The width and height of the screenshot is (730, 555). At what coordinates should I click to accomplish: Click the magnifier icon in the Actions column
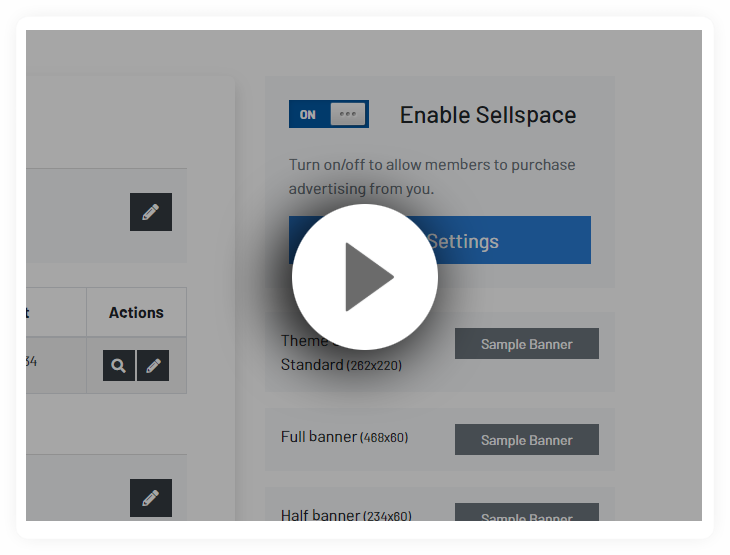click(118, 366)
